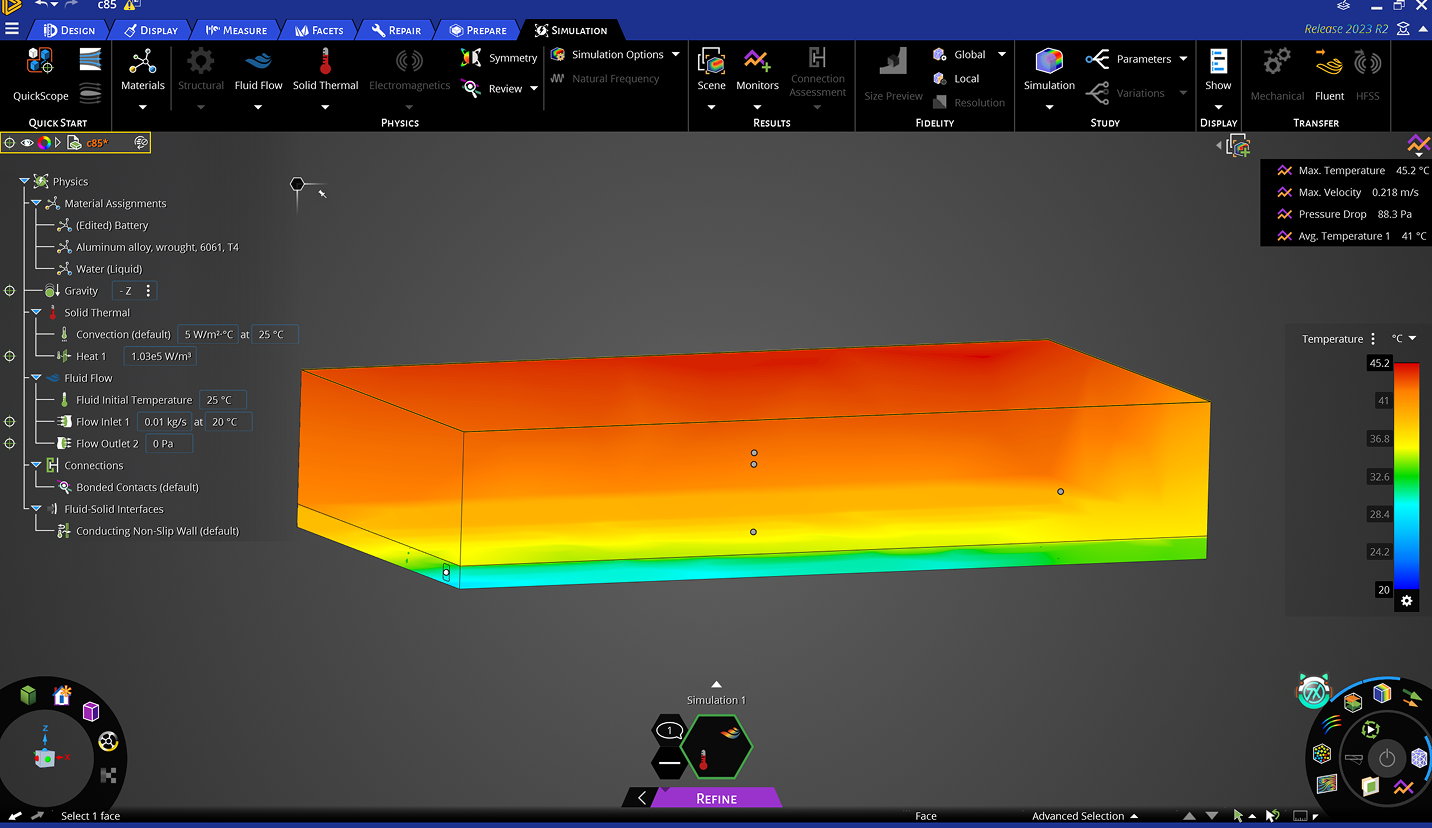Open the Materials tool

142,72
